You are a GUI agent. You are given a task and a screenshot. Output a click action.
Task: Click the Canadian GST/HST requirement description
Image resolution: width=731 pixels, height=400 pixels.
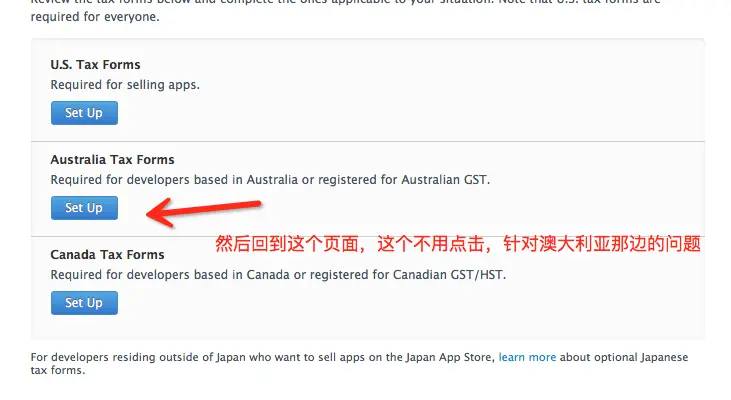[278, 275]
